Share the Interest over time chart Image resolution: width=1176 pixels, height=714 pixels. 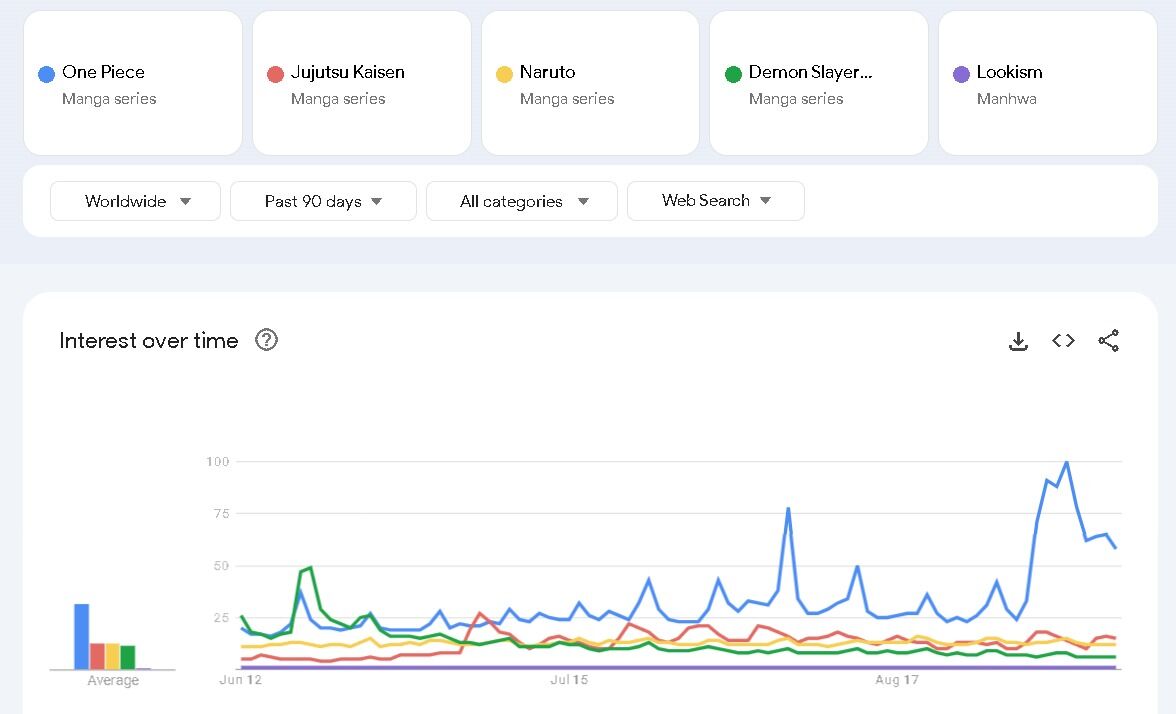1108,340
